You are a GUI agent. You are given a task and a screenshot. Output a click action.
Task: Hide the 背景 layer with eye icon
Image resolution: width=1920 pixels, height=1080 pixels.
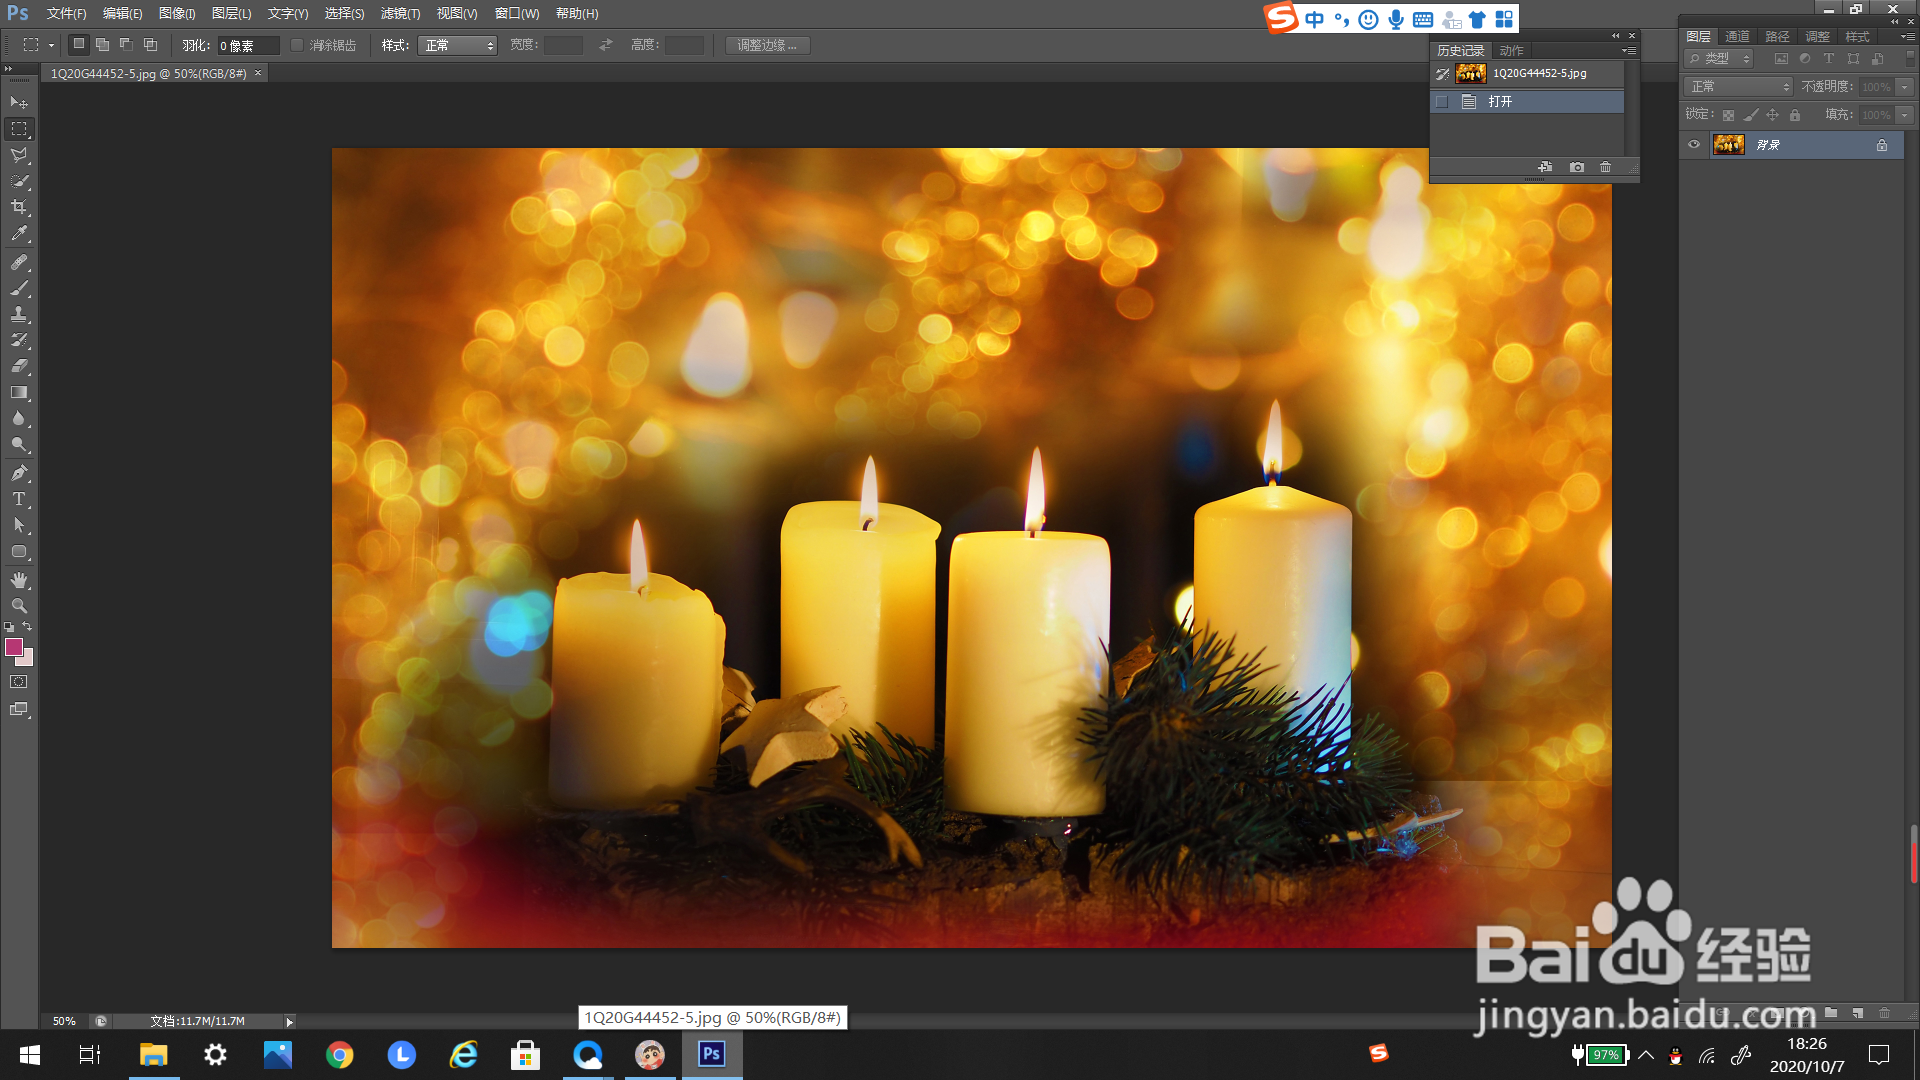click(x=1694, y=145)
